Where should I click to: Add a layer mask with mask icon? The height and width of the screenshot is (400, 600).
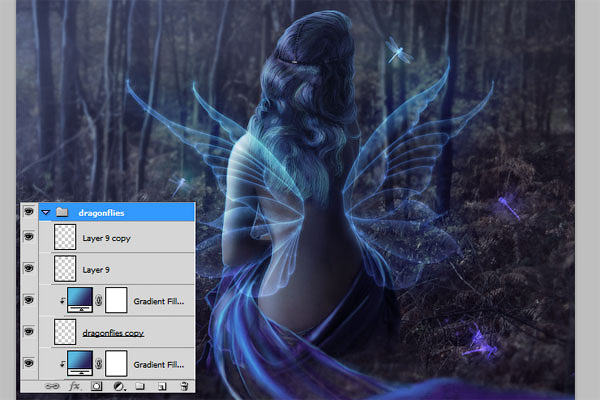pyautogui.click(x=96, y=386)
